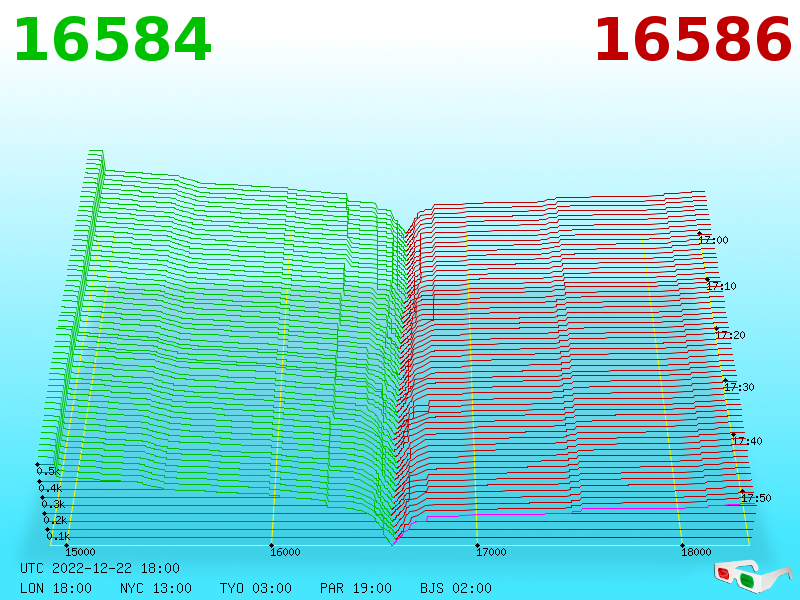Click the green bid price 16584
Viewport: 800px width, 600px height.
click(112, 40)
